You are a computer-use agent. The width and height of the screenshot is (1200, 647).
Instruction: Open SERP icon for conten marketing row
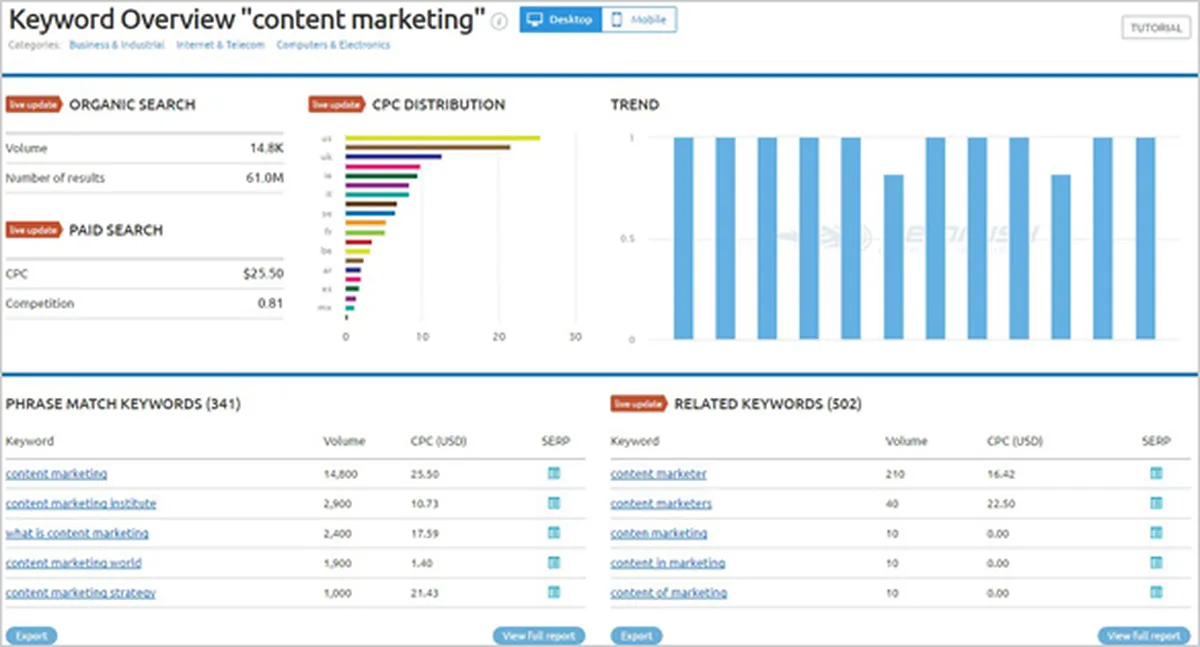click(x=1156, y=533)
